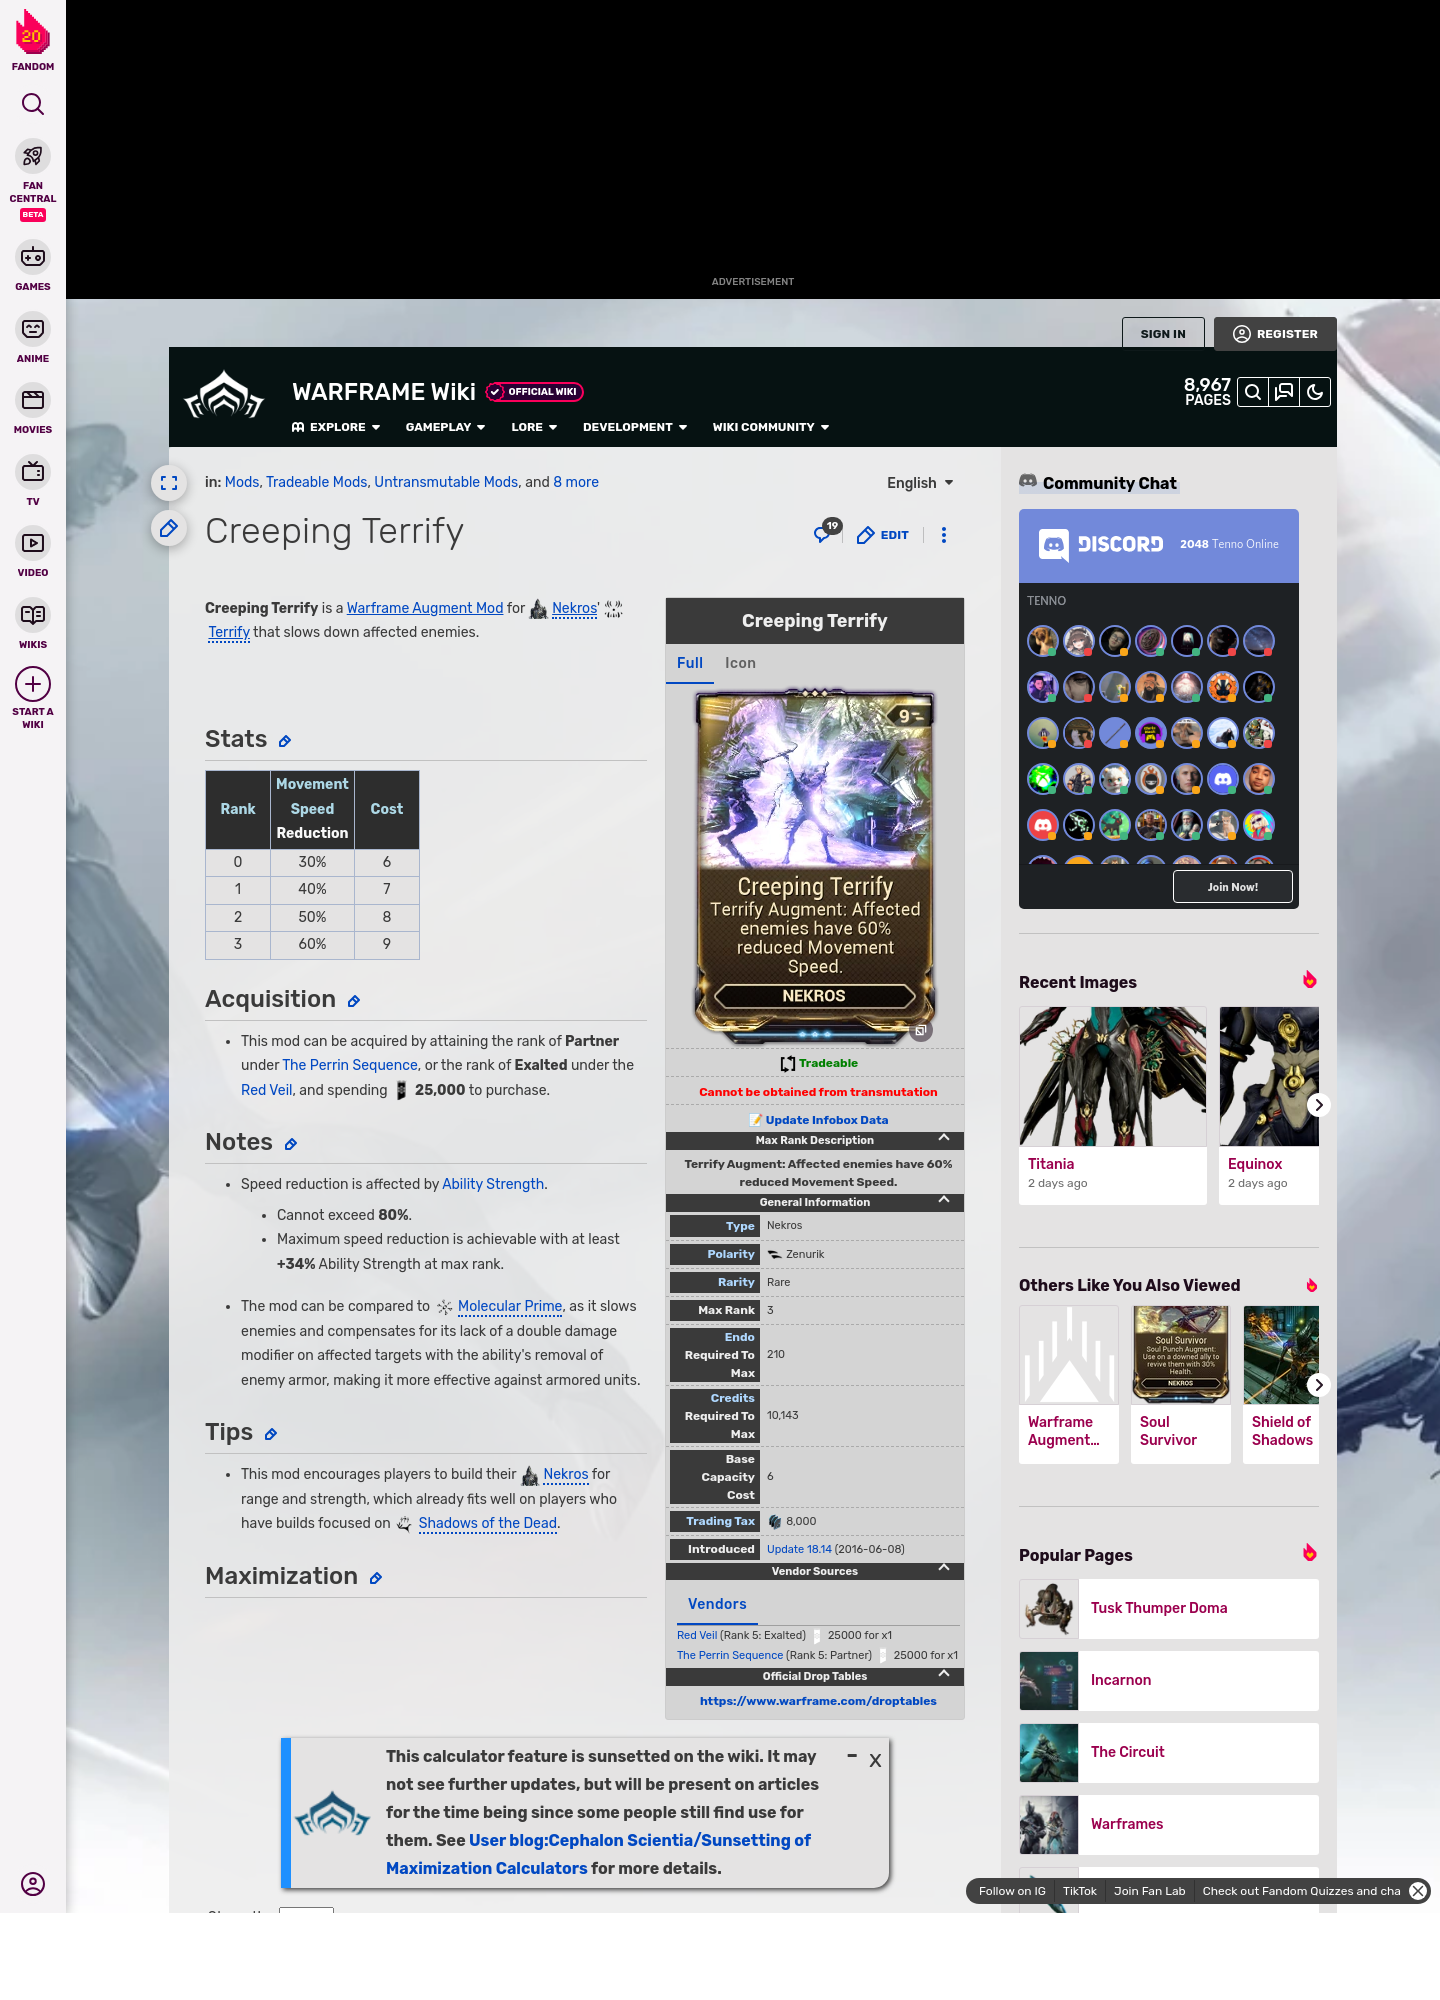Open the Incarnon popular page
Viewport: 1440px width, 2000px height.
tap(1169, 1680)
